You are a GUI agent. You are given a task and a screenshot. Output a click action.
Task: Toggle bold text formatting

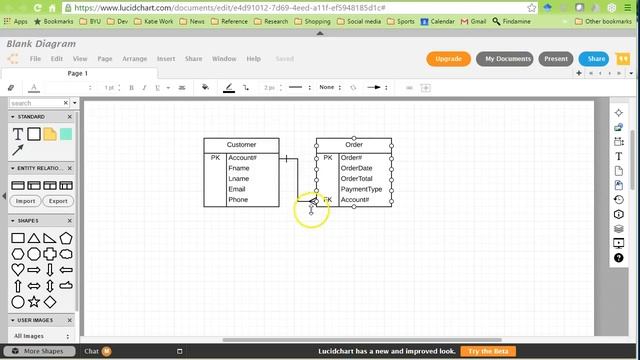tap(131, 88)
